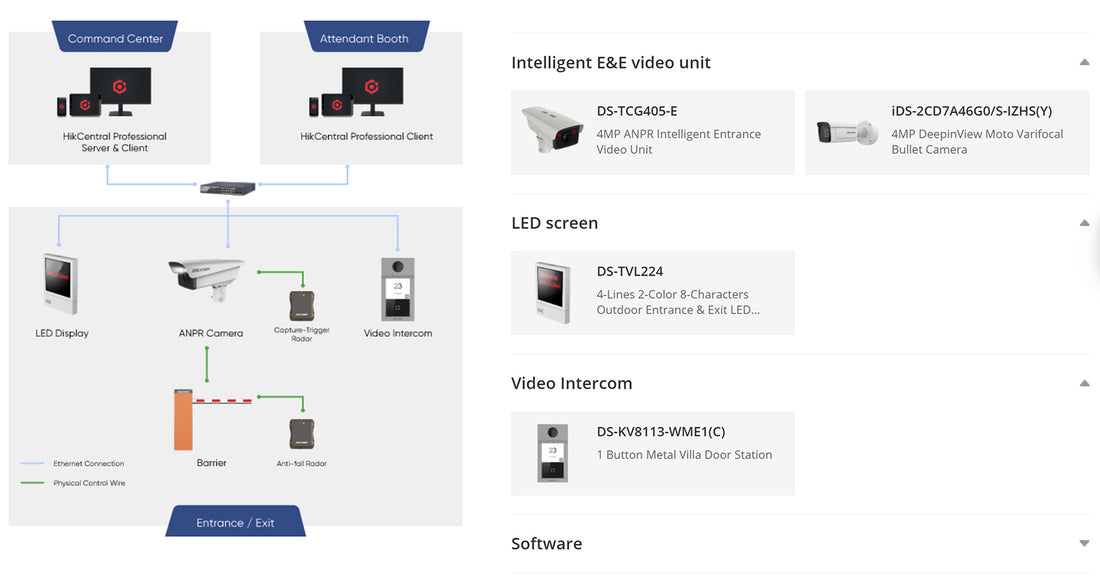Click the Anti-fall Radar icon
The image size is (1100, 580).
302,434
